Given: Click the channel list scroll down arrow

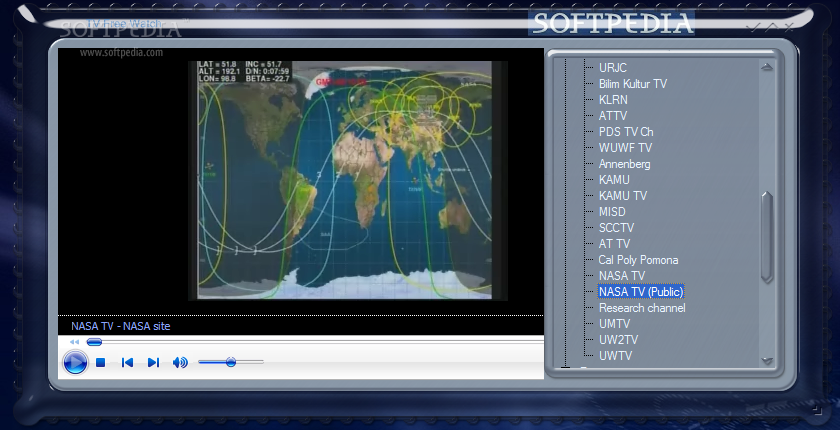Looking at the screenshot, I should coord(767,361).
